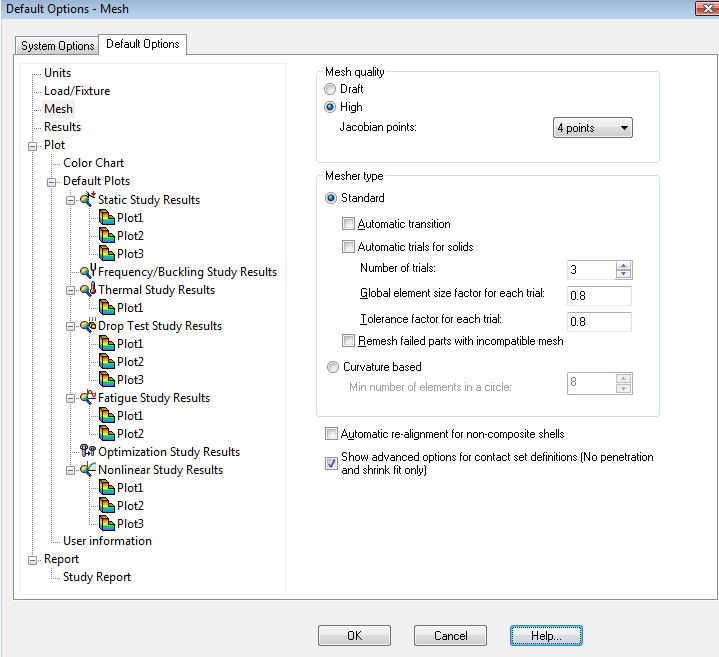The width and height of the screenshot is (719, 657).
Task: Open Load/Fixture options
Action: pyautogui.click(x=77, y=91)
